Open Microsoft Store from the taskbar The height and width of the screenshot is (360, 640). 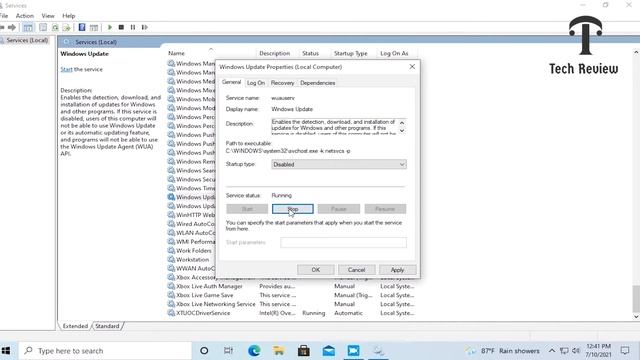tap(304, 351)
